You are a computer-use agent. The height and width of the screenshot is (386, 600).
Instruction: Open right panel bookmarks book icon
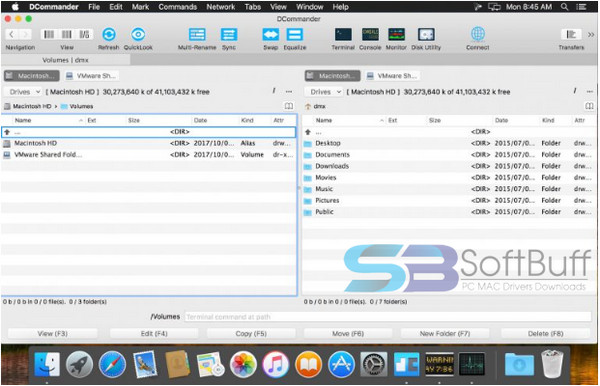coord(590,106)
